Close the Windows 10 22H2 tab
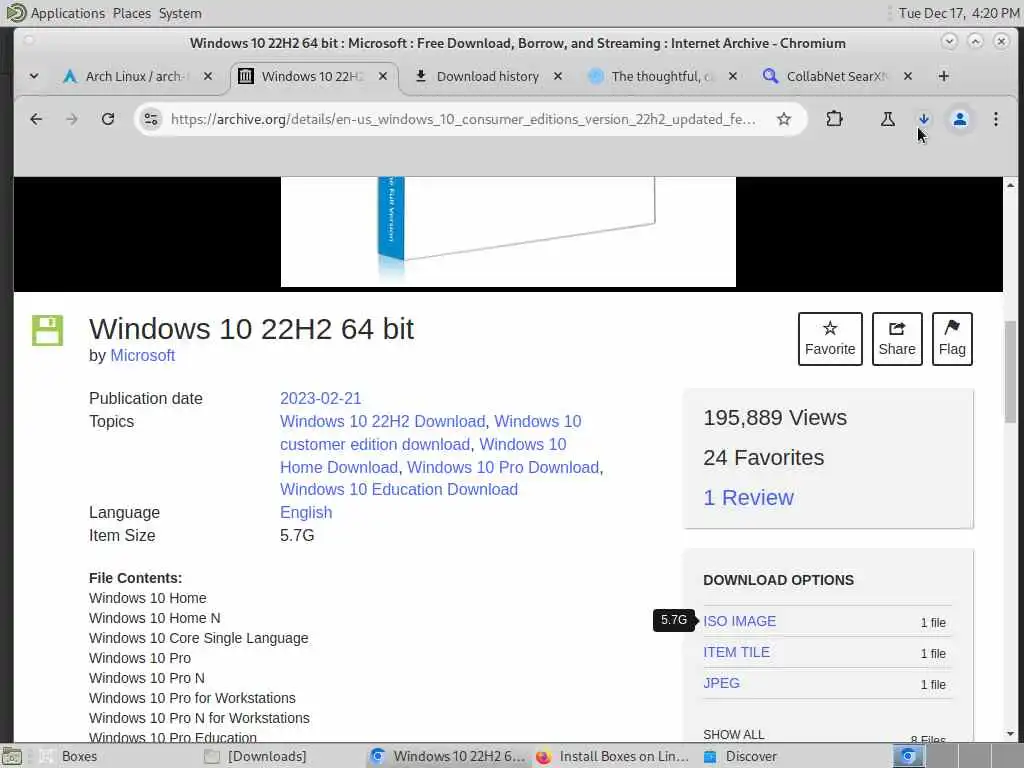This screenshot has height=768, width=1024. point(383,76)
